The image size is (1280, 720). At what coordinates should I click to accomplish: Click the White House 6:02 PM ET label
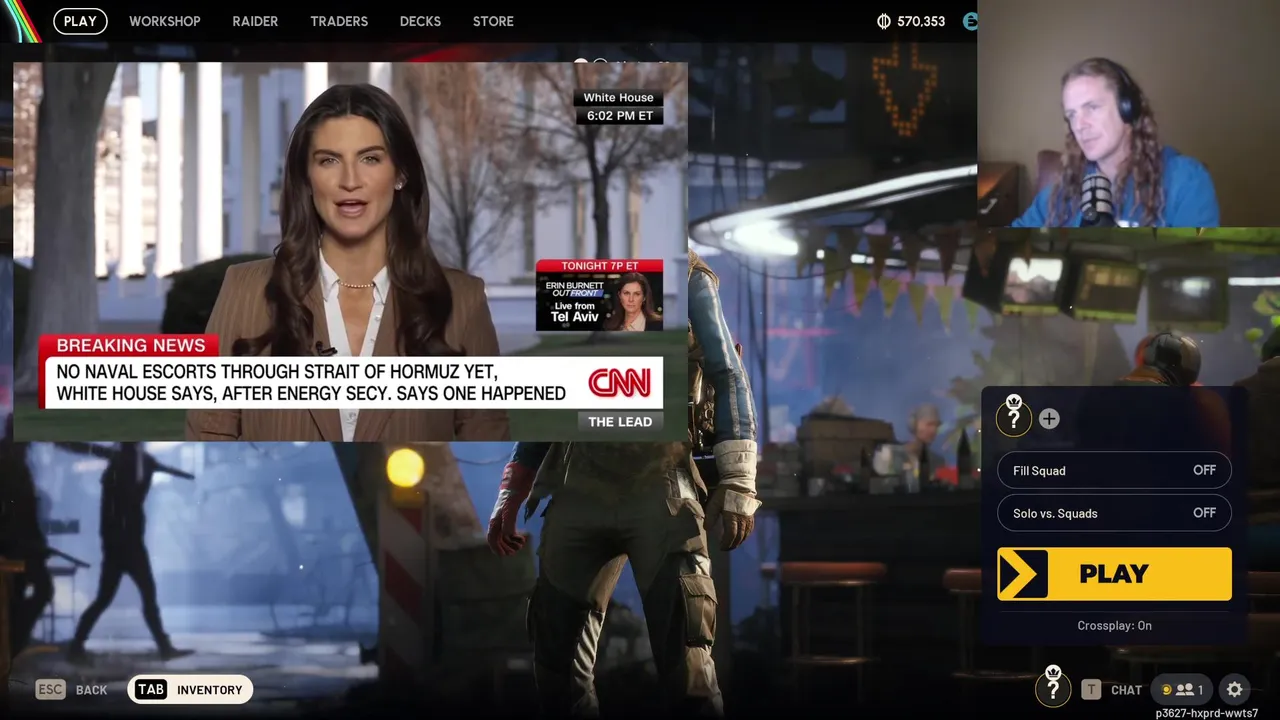point(618,106)
